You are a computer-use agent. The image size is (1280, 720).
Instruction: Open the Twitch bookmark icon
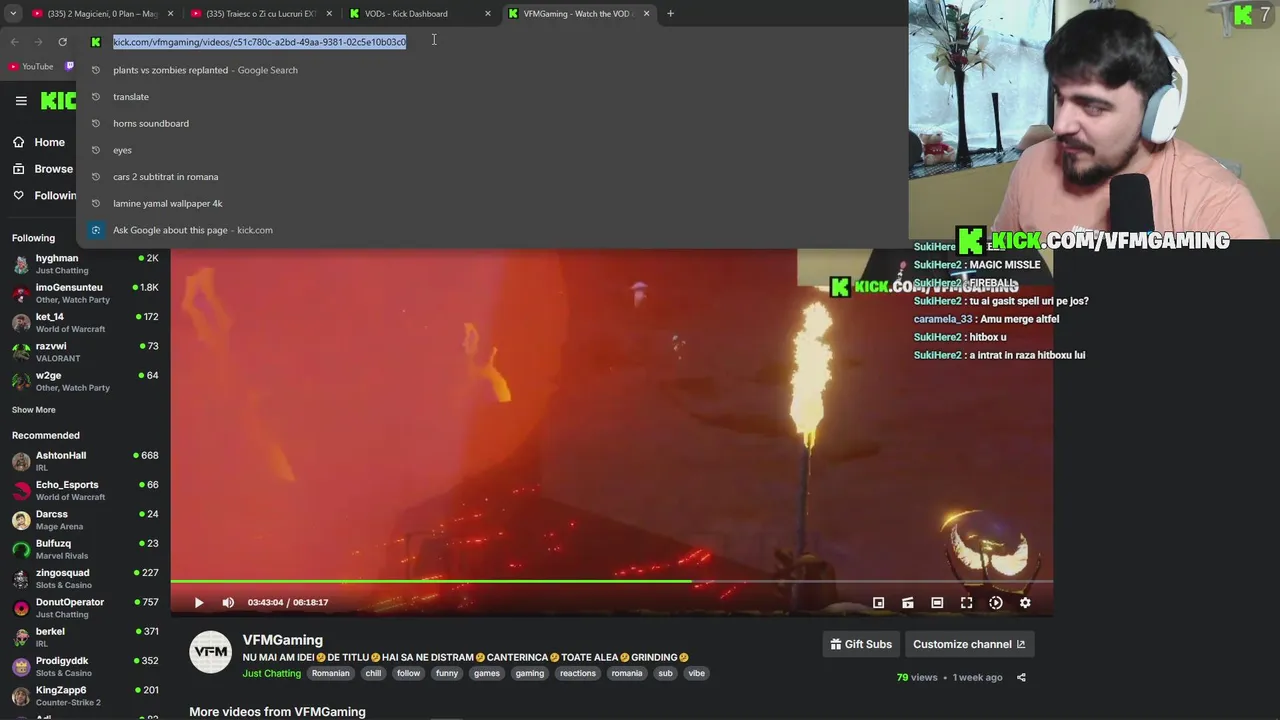point(69,67)
